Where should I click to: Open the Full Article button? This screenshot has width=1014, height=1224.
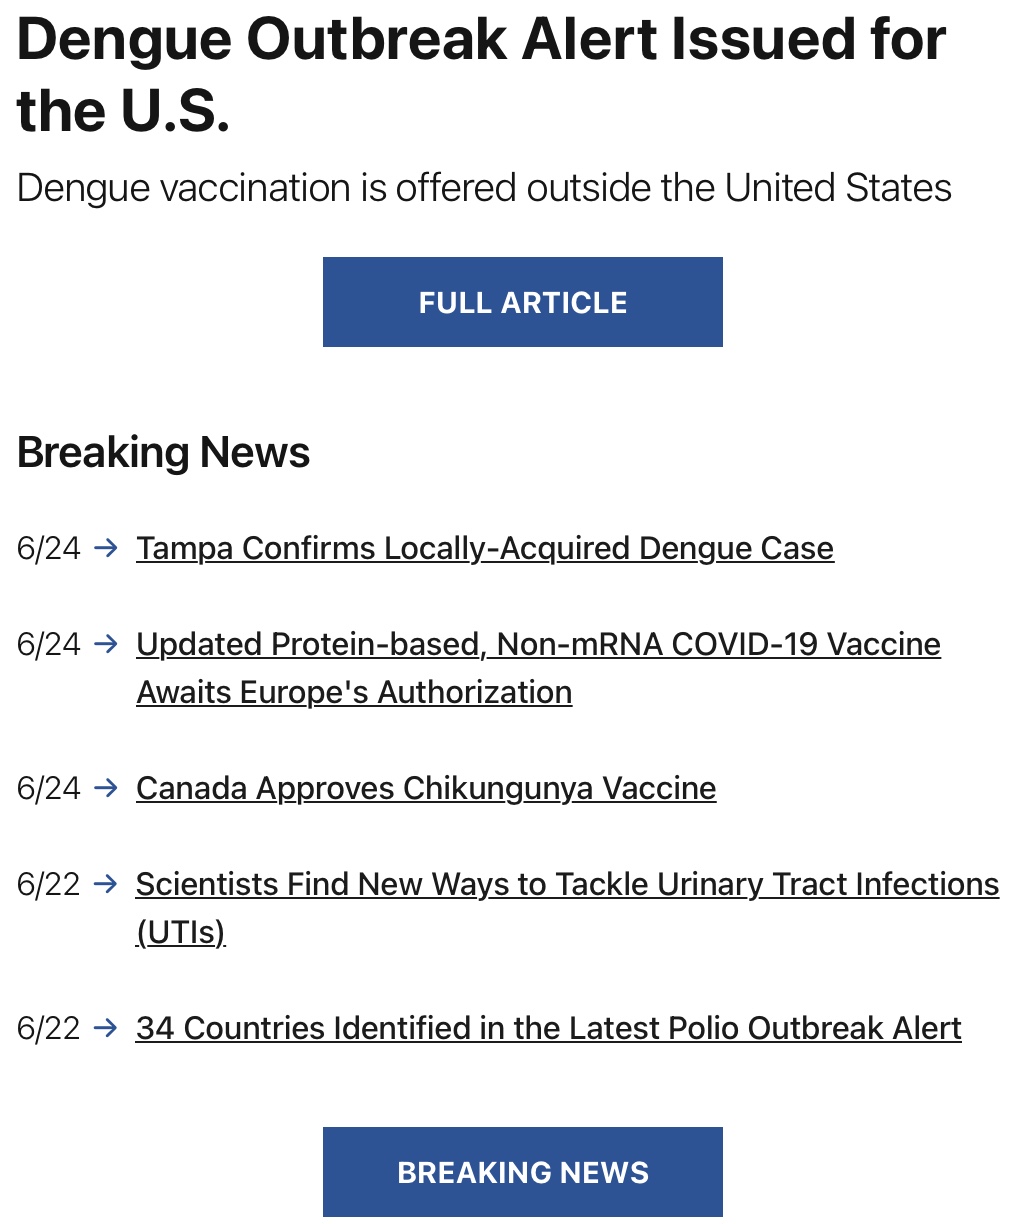[x=522, y=302]
